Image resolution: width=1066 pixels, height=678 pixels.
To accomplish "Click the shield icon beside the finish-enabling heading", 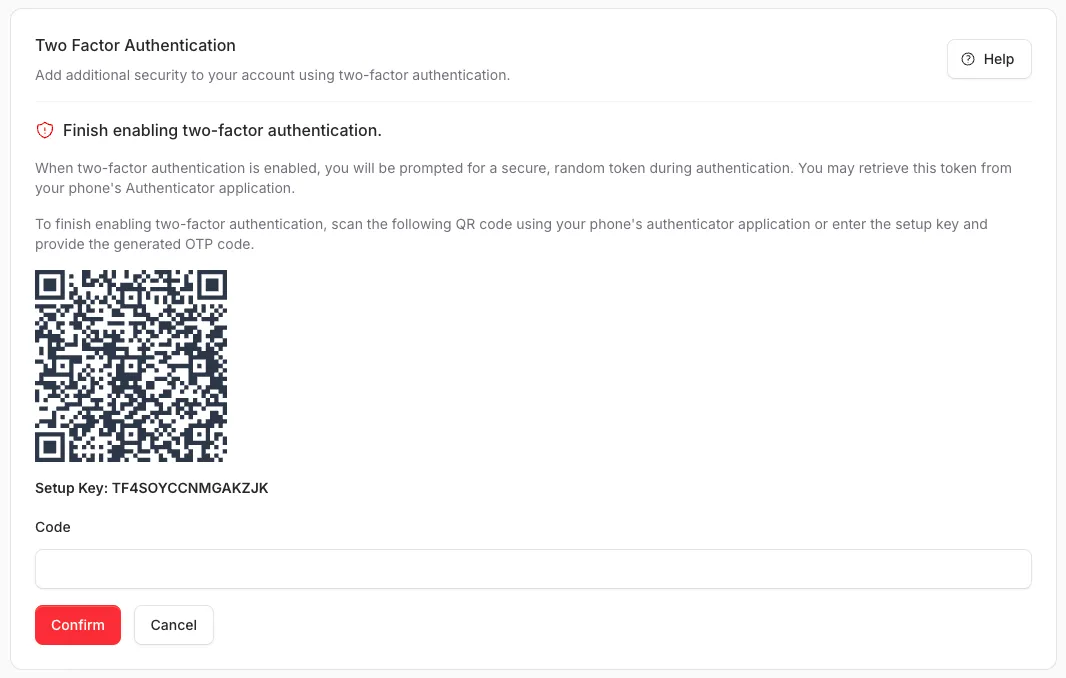I will (45, 130).
